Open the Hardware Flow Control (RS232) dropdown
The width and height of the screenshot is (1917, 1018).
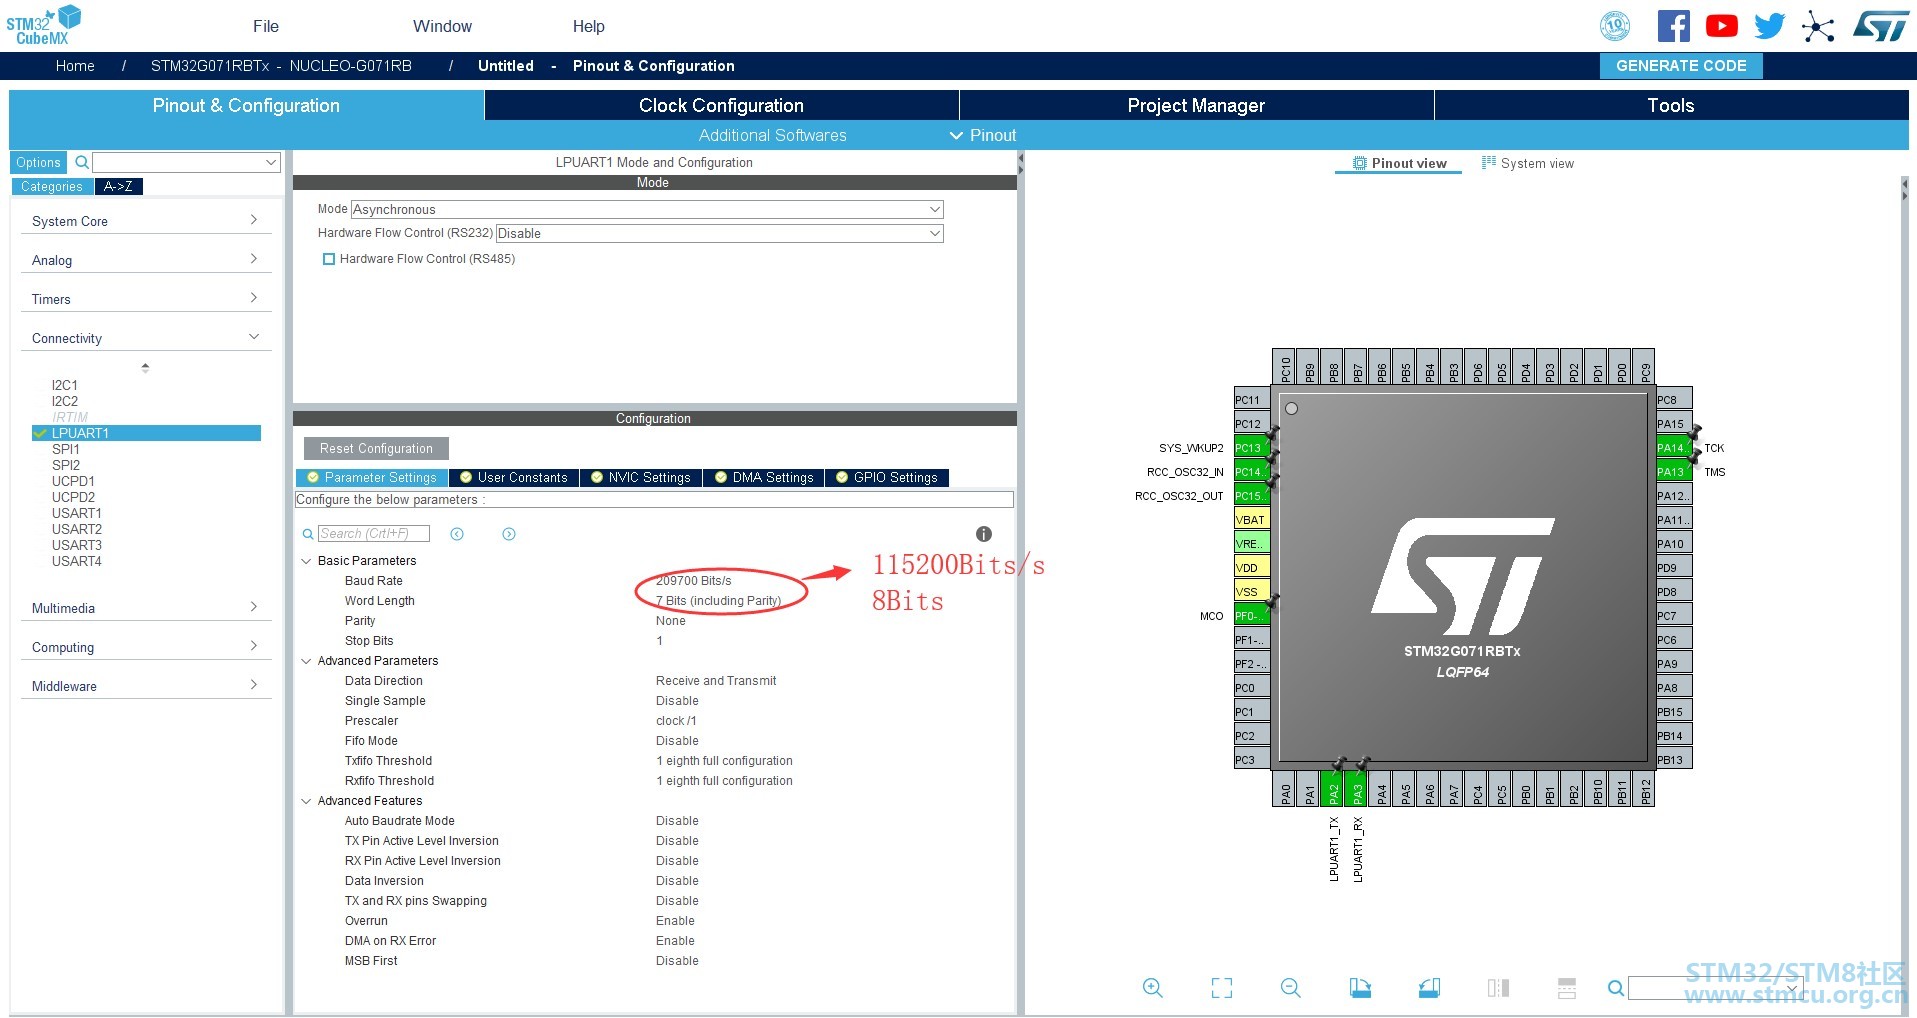coord(719,233)
